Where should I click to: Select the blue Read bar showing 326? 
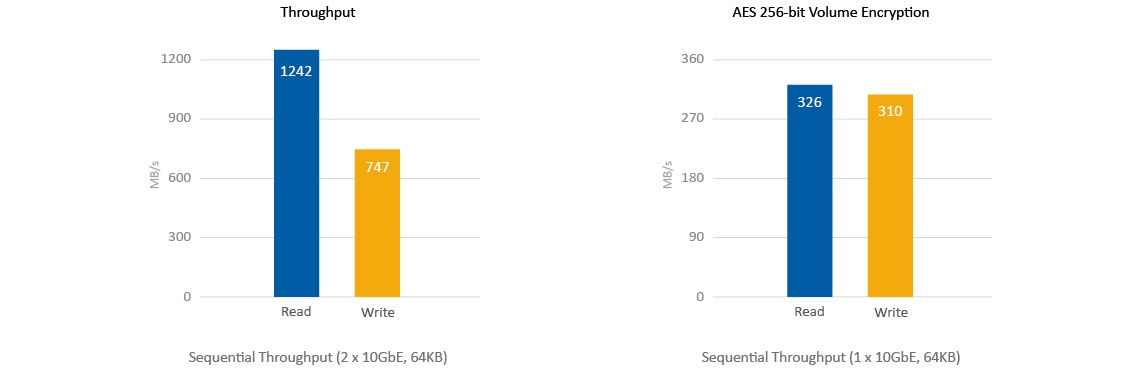point(809,191)
